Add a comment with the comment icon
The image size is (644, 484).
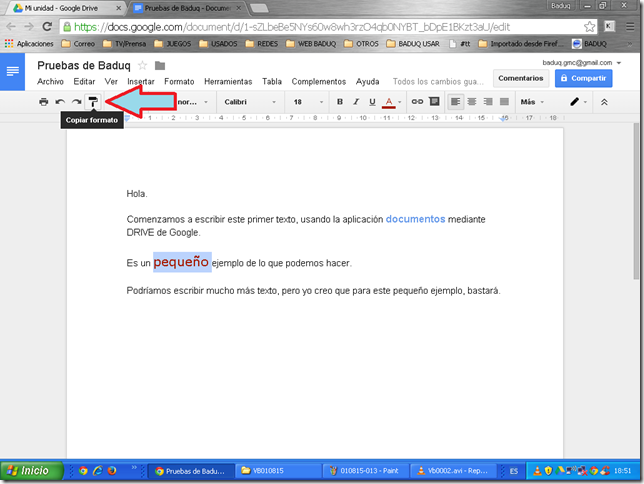pyautogui.click(x=434, y=101)
